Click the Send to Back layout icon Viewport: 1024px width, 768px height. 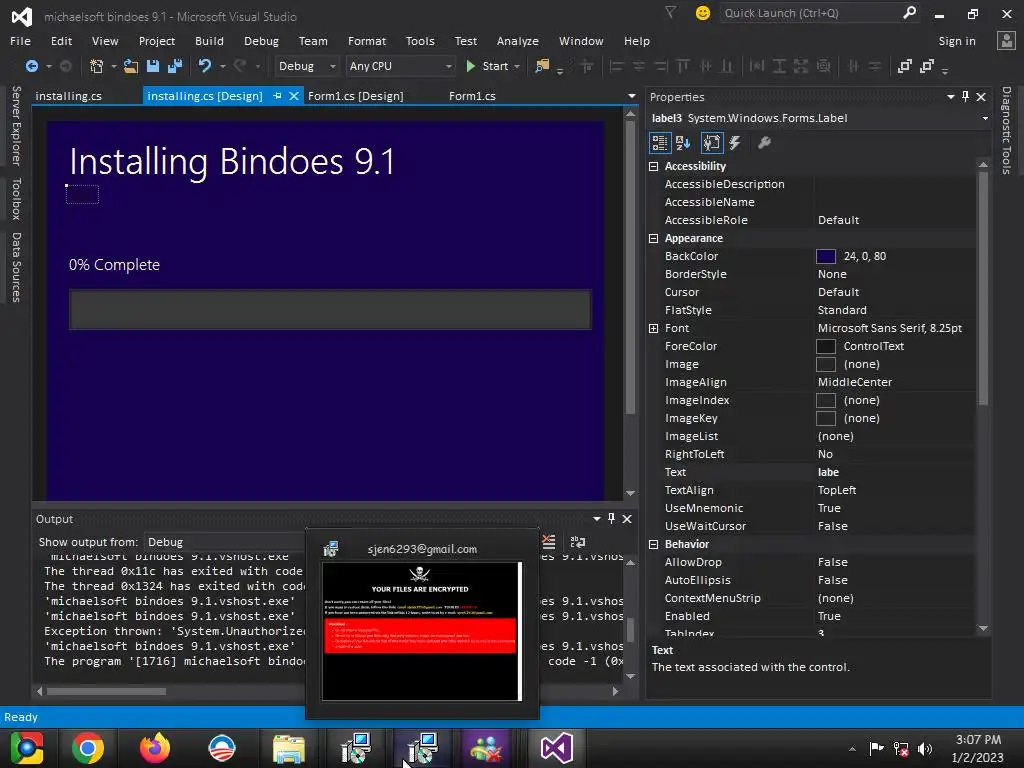(x=927, y=66)
